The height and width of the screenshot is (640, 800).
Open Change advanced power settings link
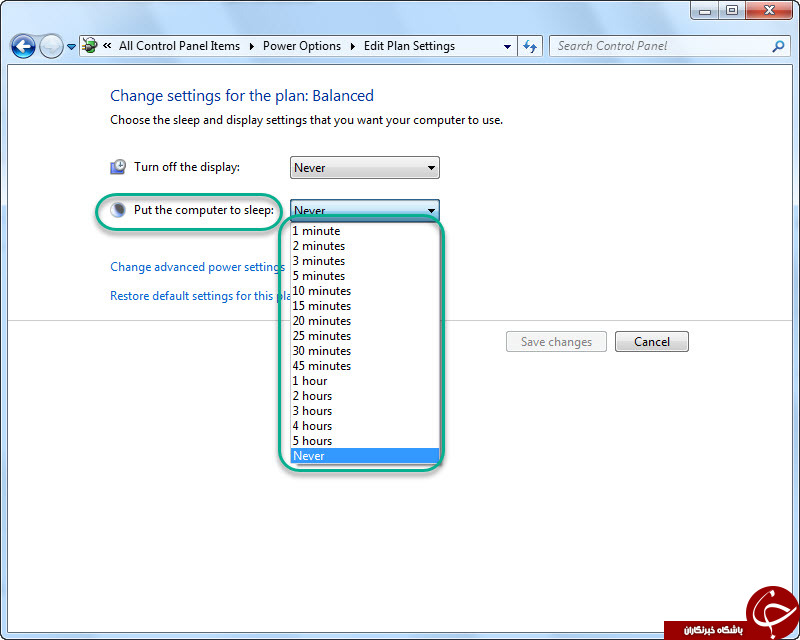(197, 267)
